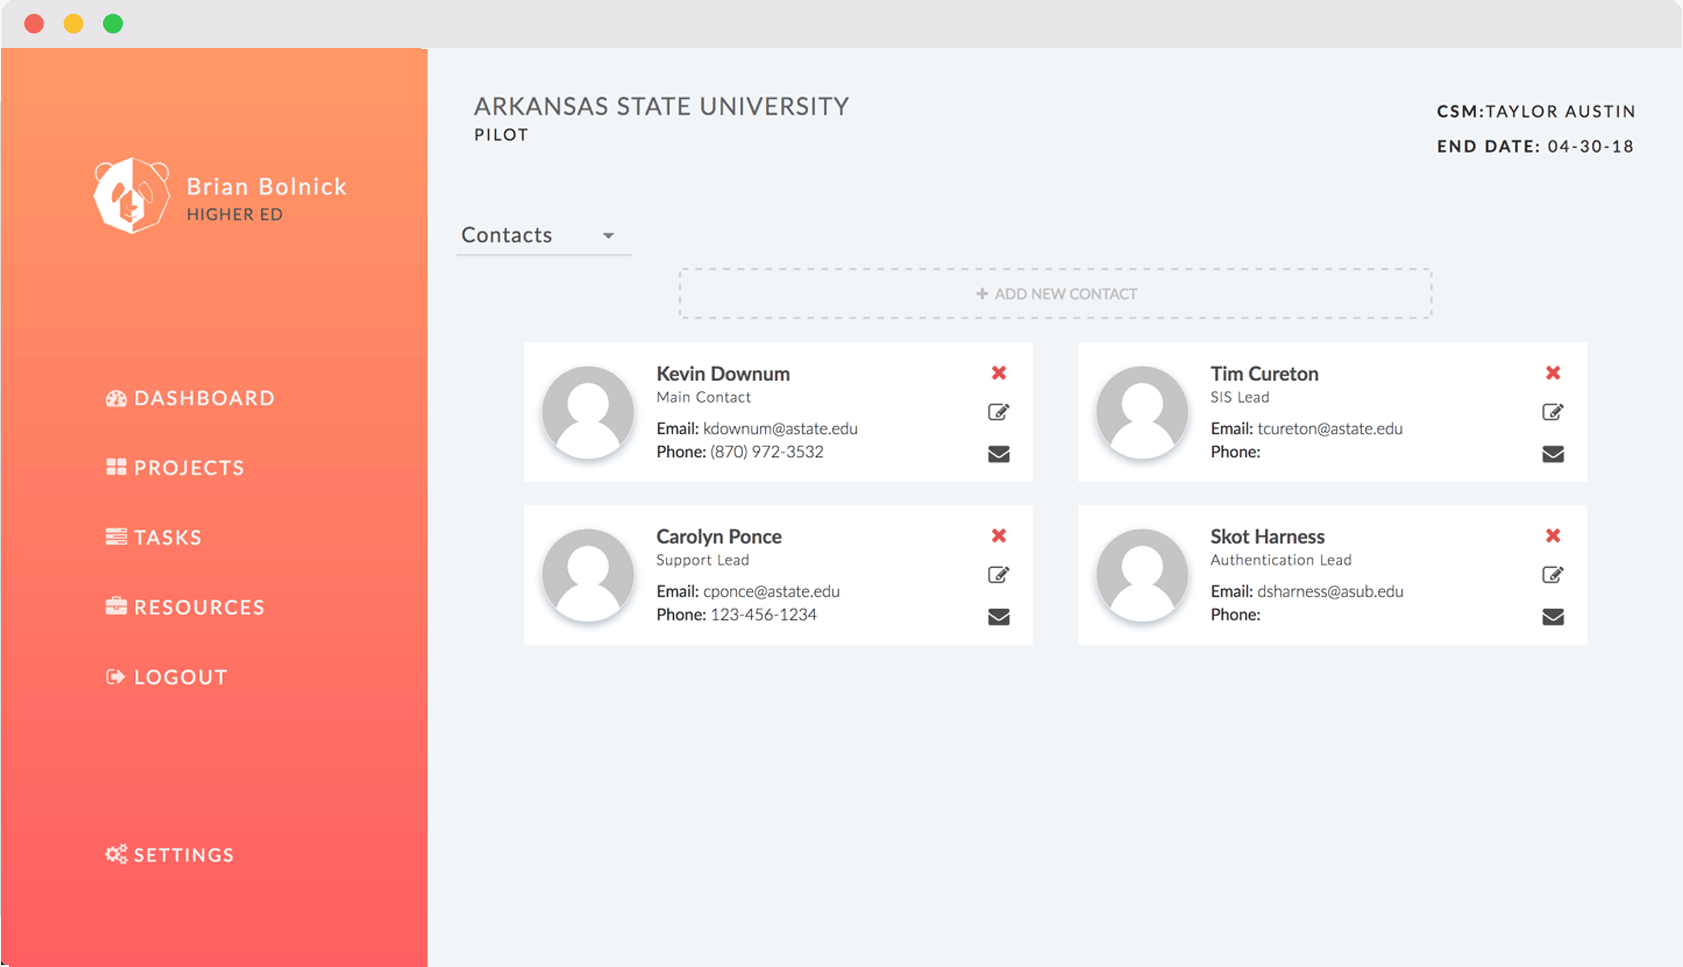Select Logout in the sidebar
1683x967 pixels.
tap(167, 677)
